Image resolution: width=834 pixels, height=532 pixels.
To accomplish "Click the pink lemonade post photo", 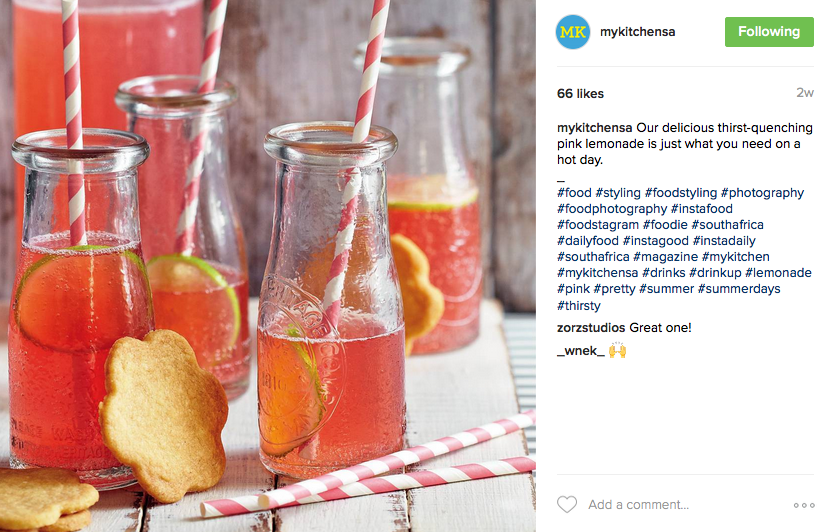I will pyautogui.click(x=268, y=266).
